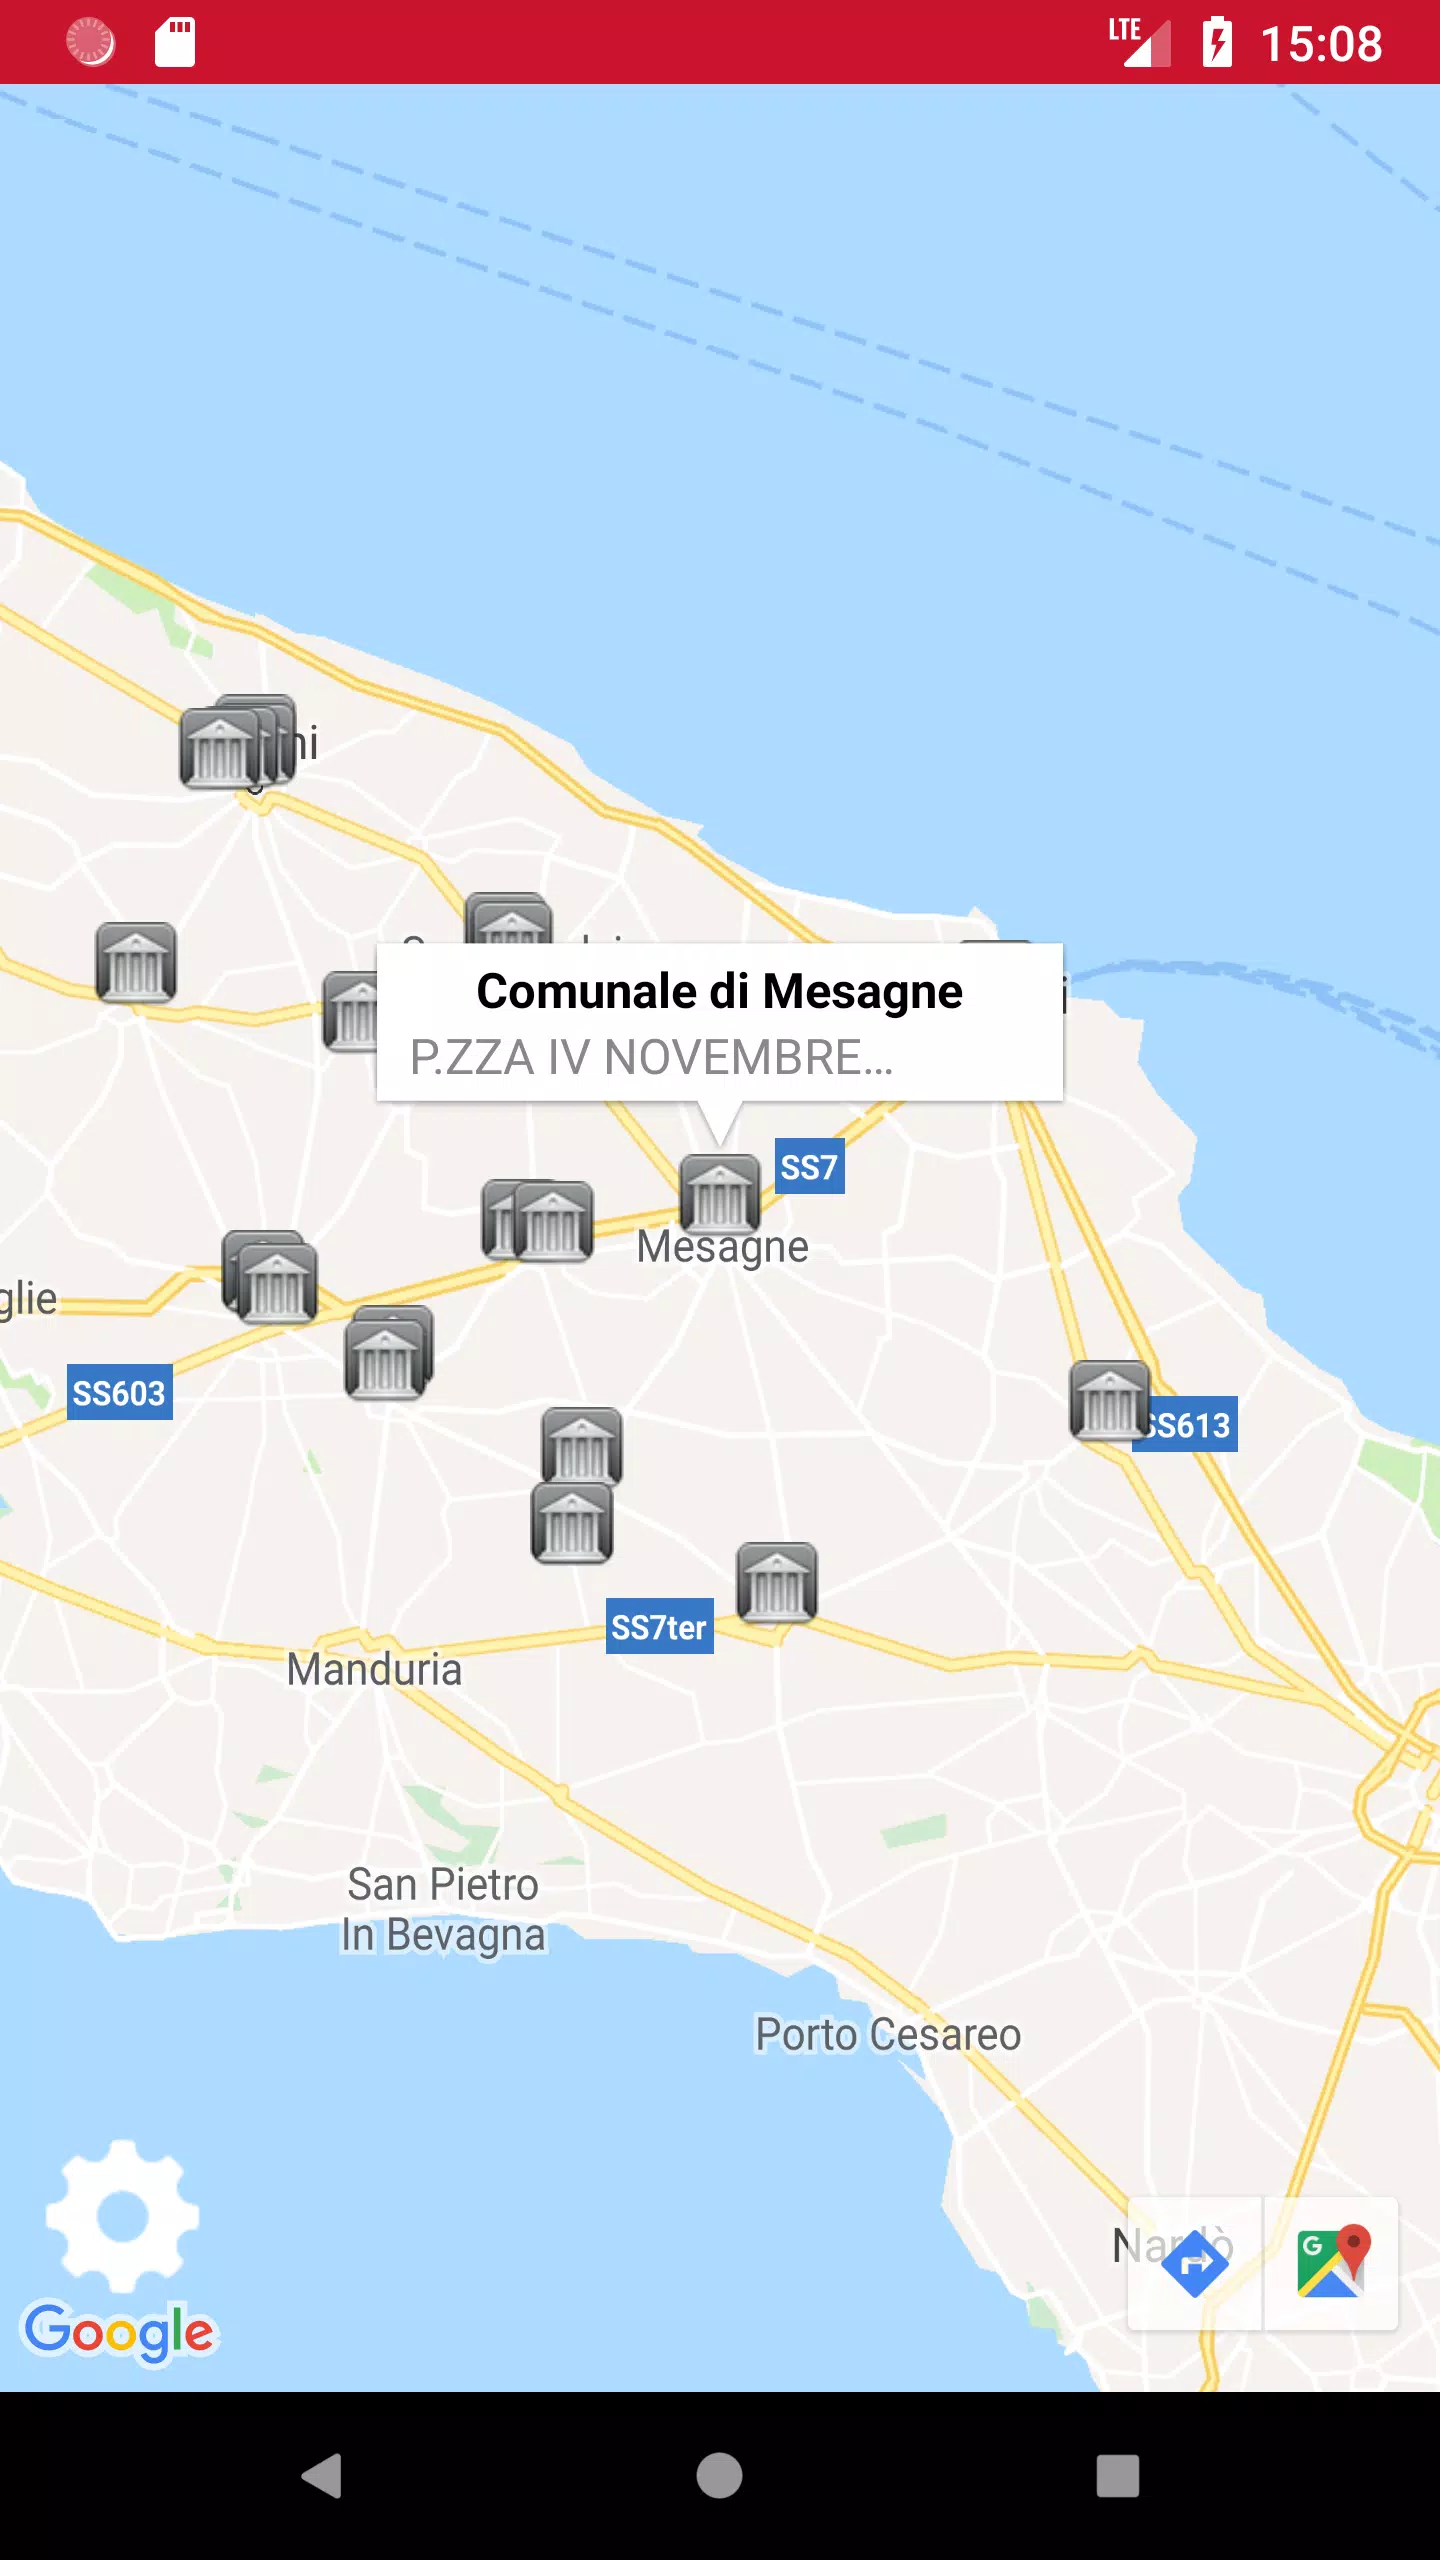The width and height of the screenshot is (1440, 2560).
Task: Open recent apps with square button
Action: click(1118, 2476)
